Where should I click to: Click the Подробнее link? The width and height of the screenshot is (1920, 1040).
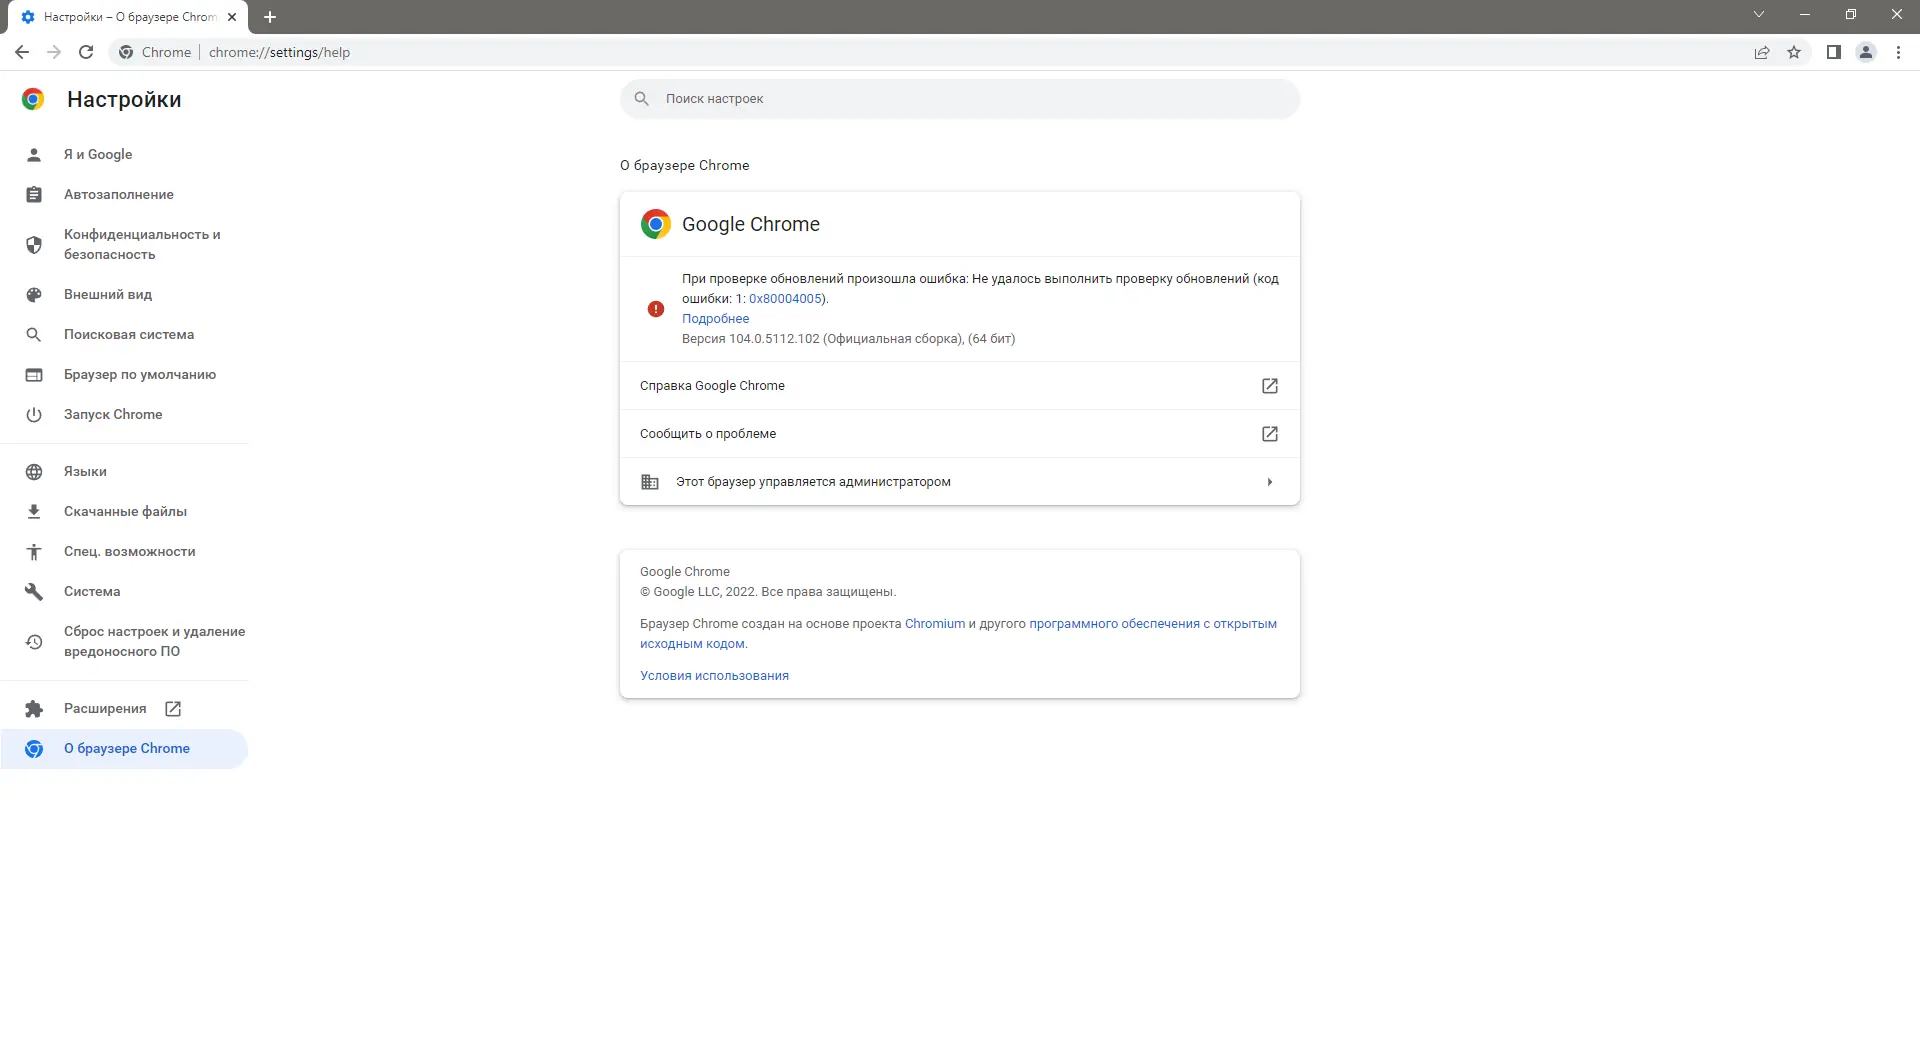(715, 319)
